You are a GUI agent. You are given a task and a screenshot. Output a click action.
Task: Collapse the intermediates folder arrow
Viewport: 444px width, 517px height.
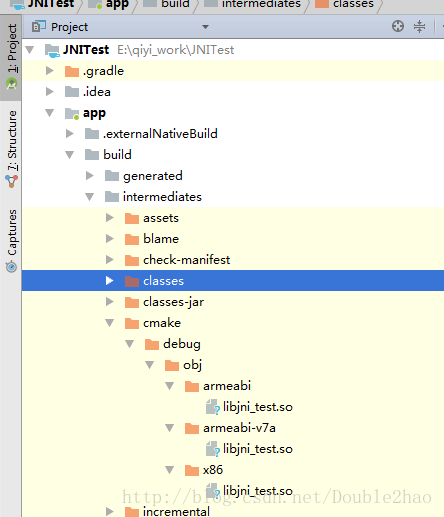[x=90, y=197]
